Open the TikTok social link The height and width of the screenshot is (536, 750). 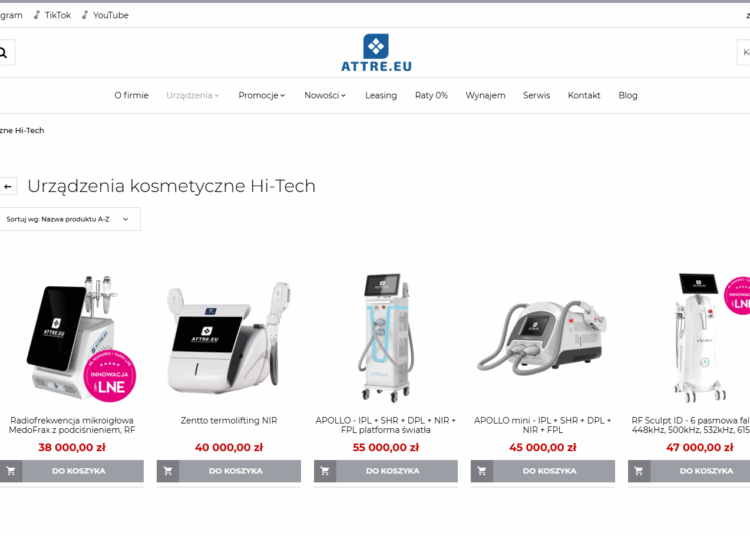[52, 15]
